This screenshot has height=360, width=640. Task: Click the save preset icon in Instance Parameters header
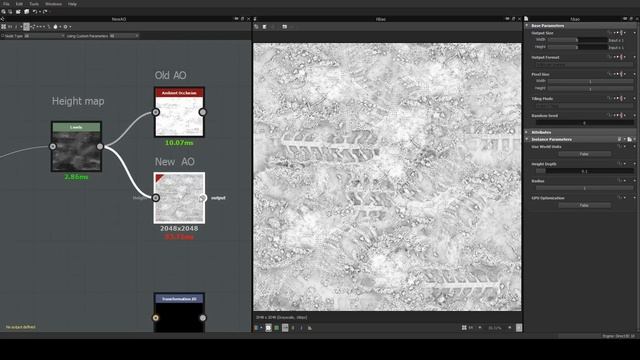point(629,139)
